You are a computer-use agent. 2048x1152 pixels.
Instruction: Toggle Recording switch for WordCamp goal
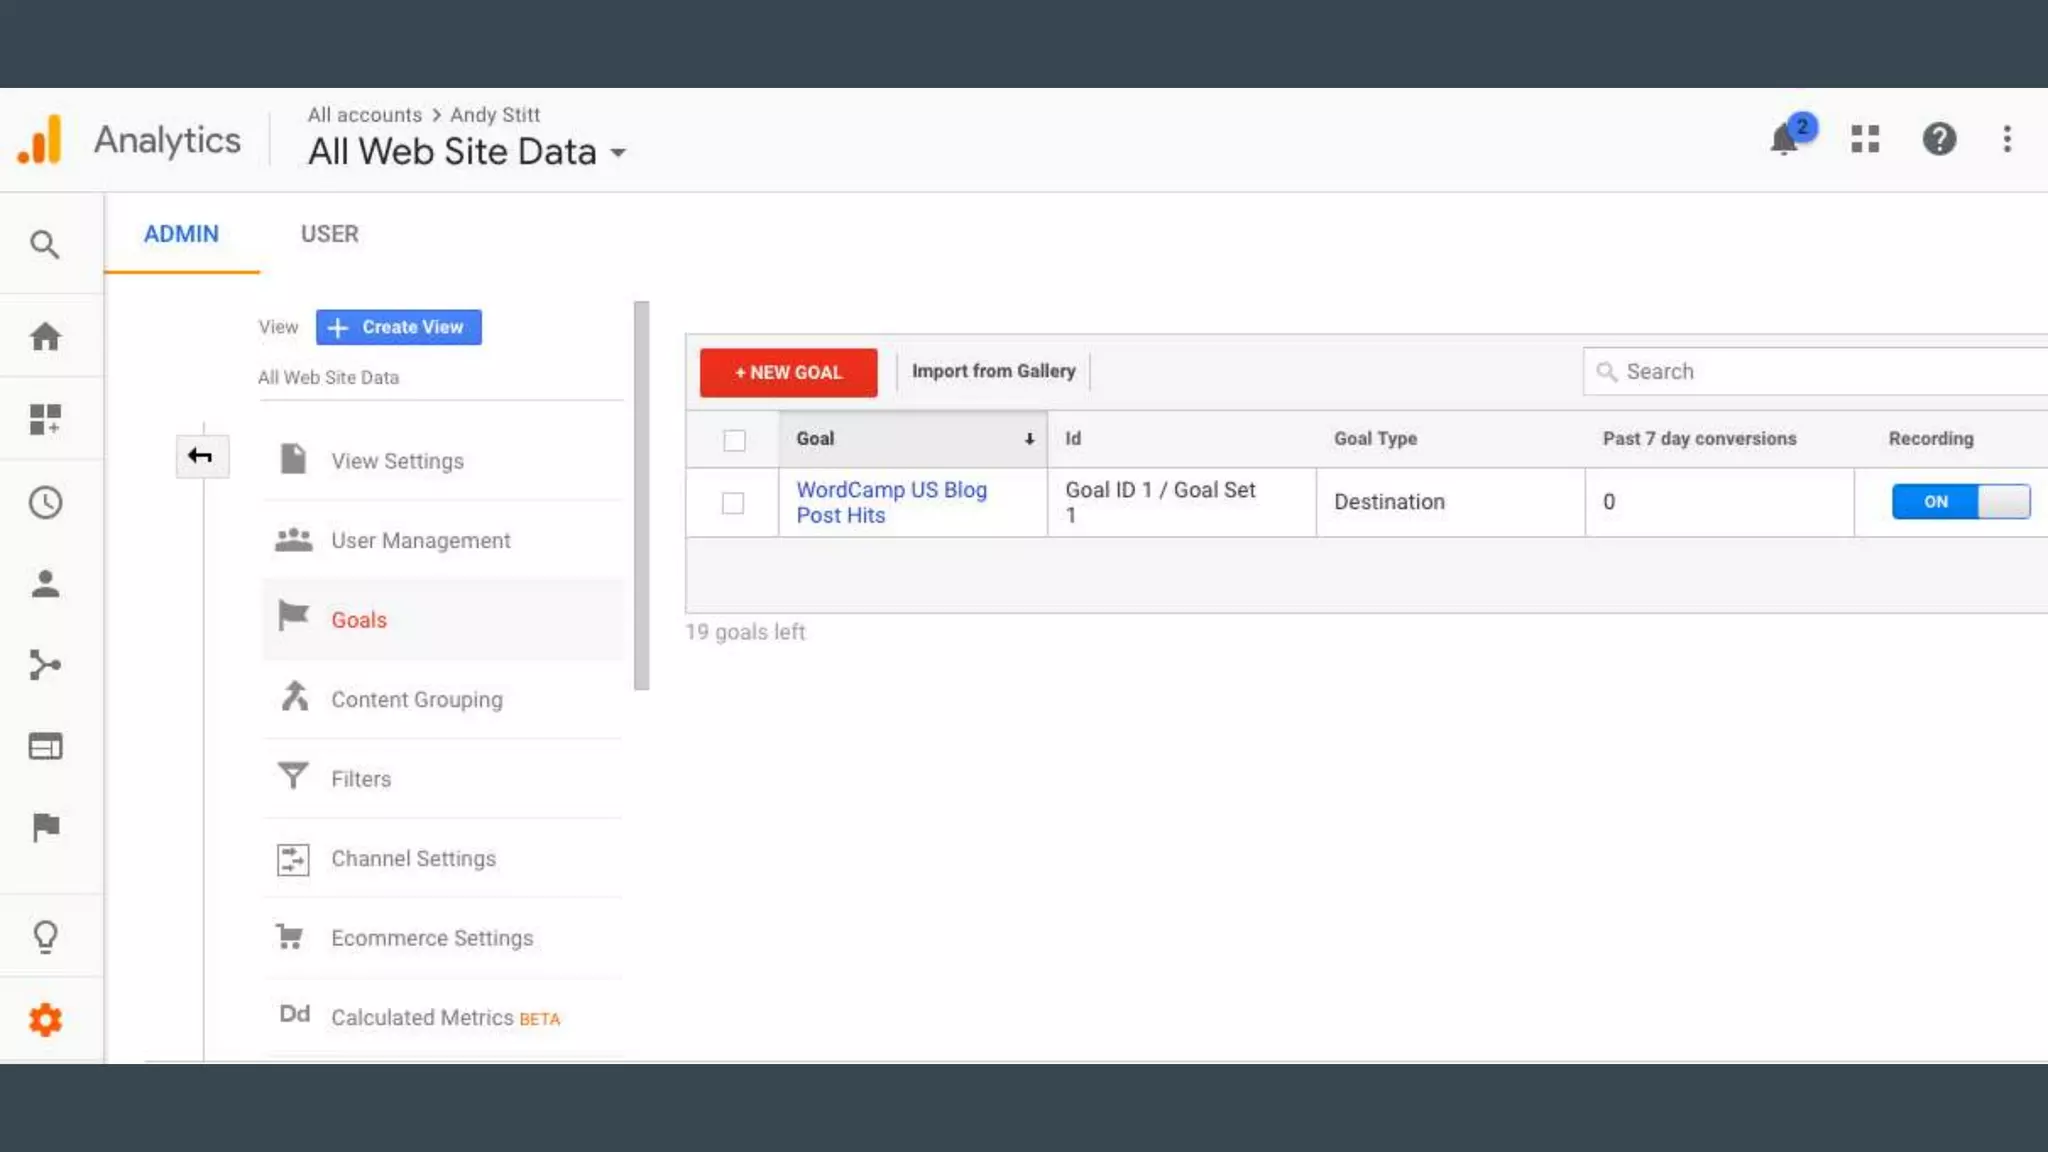pos(1960,502)
